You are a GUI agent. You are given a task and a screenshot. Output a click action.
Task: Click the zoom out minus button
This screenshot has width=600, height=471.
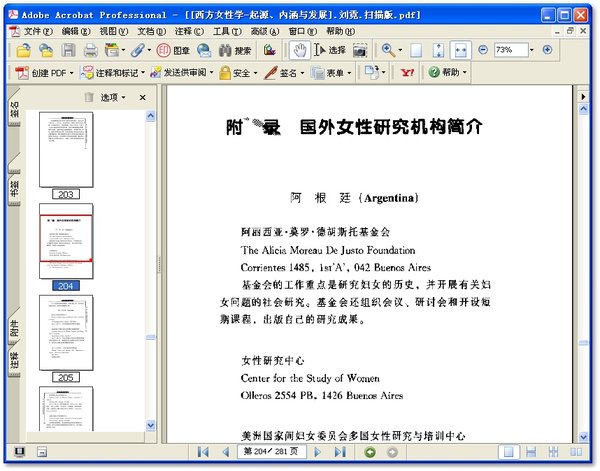[x=483, y=49]
